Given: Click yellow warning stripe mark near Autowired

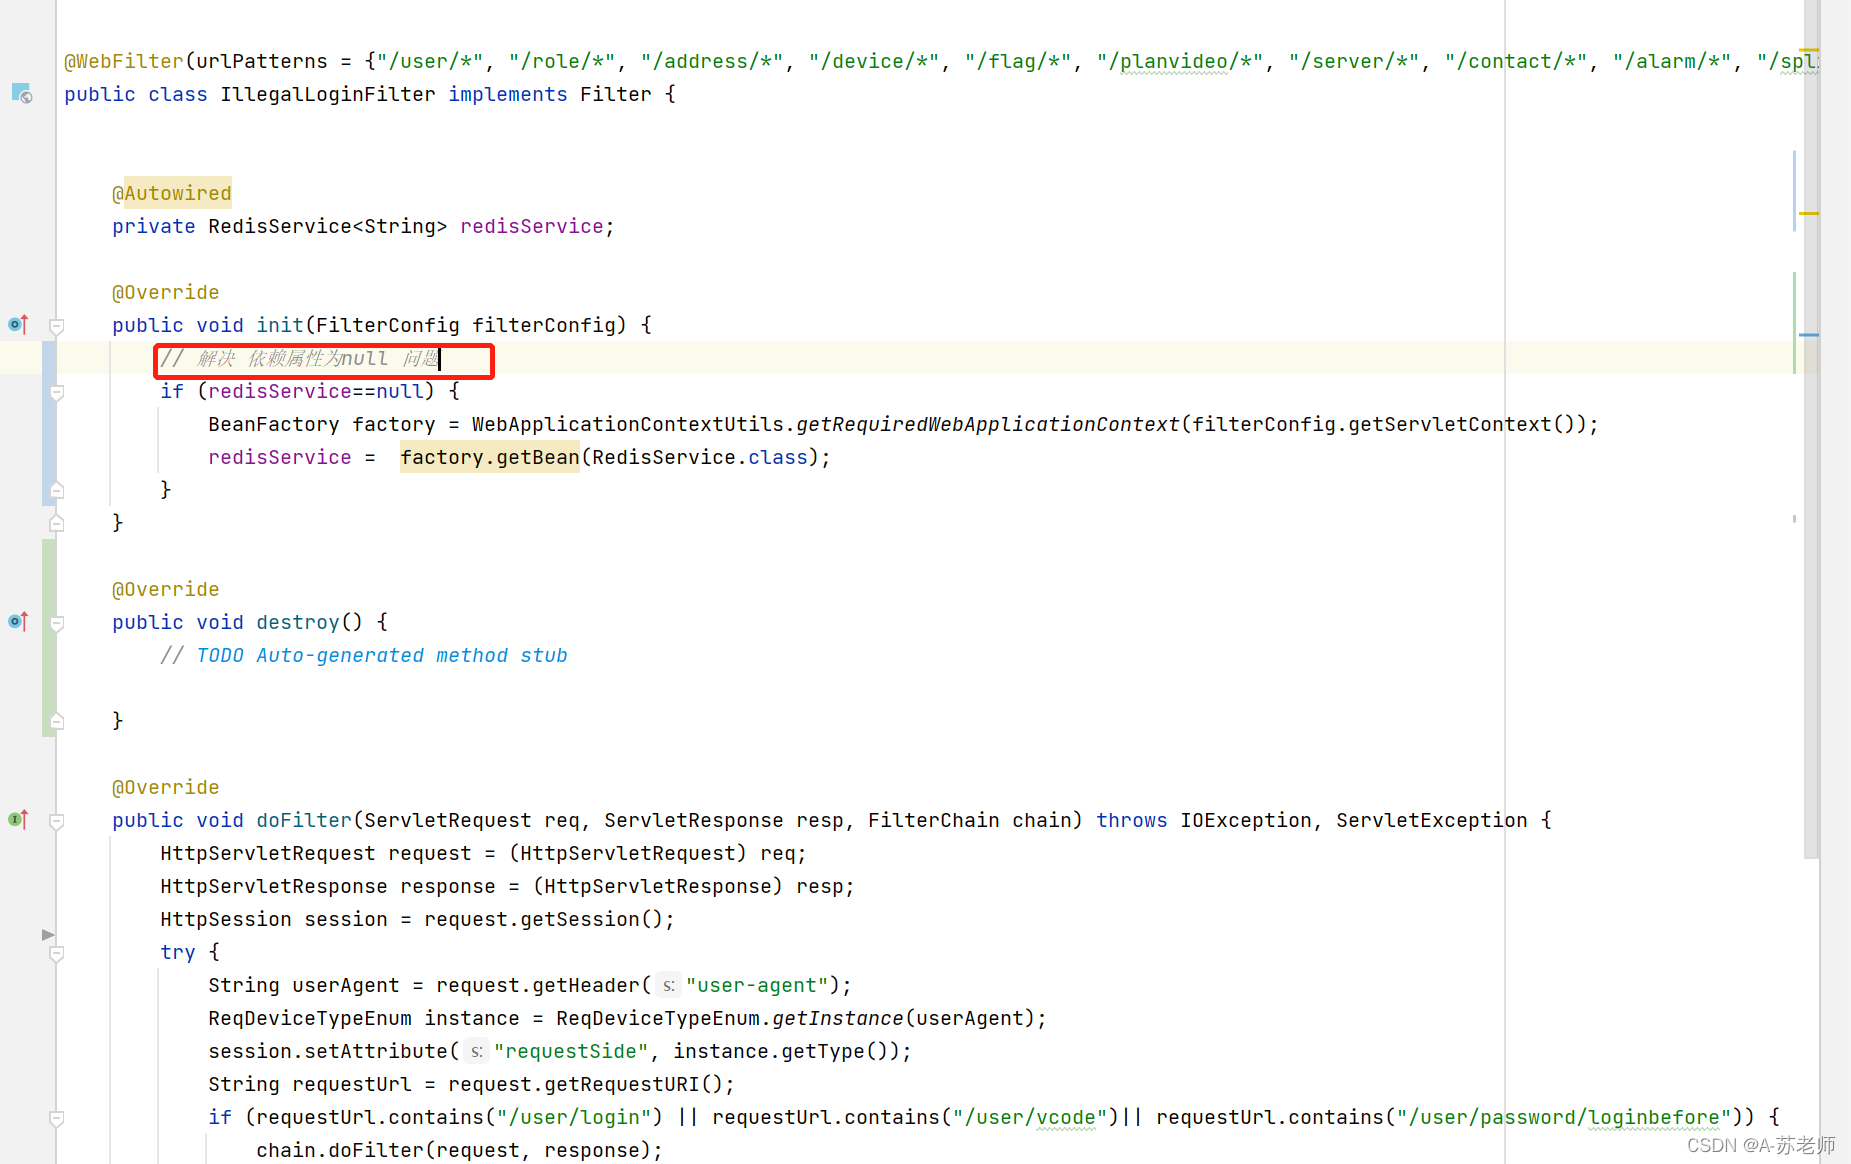Looking at the screenshot, I should (x=1809, y=214).
